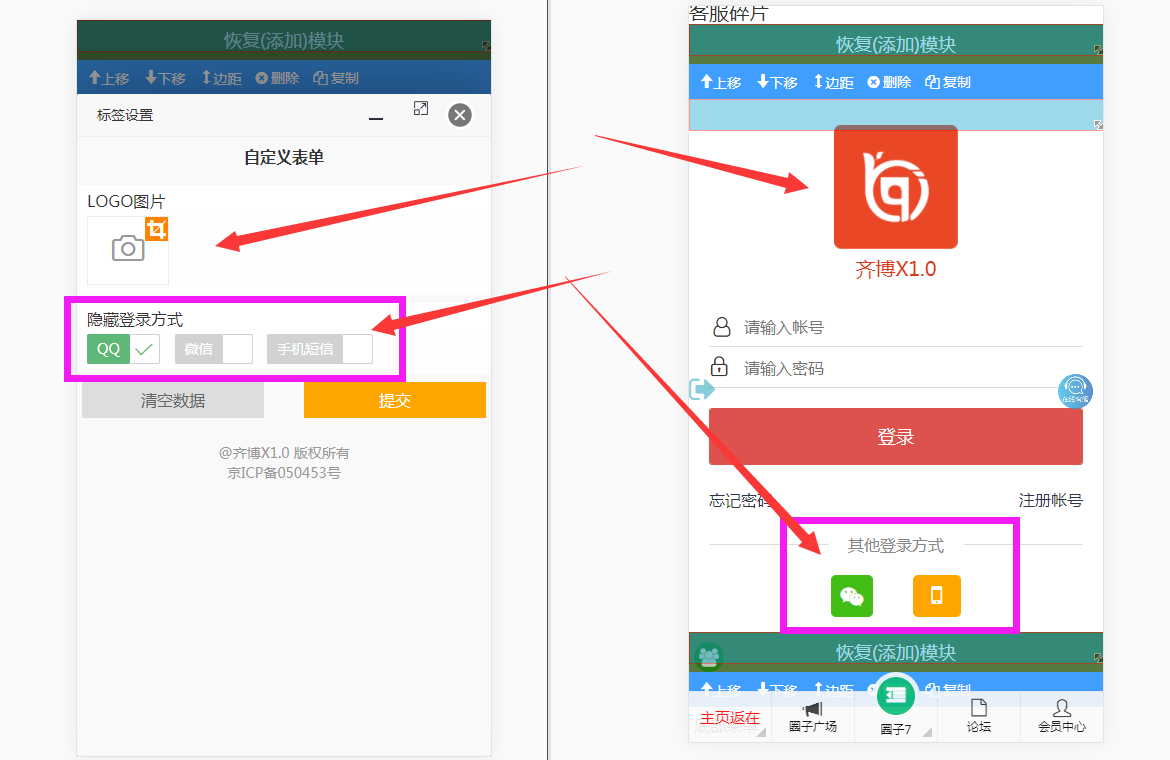Open 圈子广场 in the bottom navigation

point(812,716)
